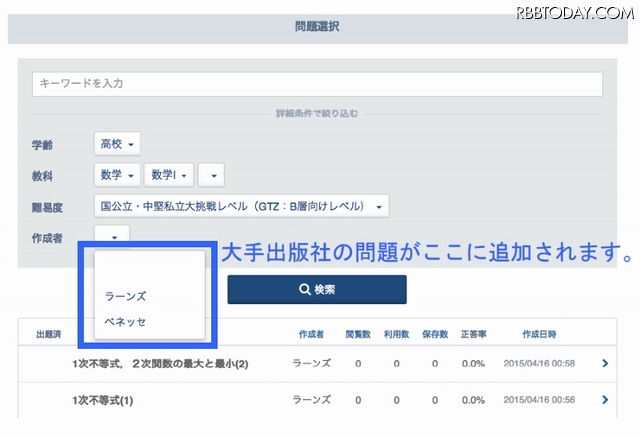This screenshot has height=437, width=640.
Task: Click 0.0% in the 1次不等式(1) row
Action: click(x=473, y=400)
